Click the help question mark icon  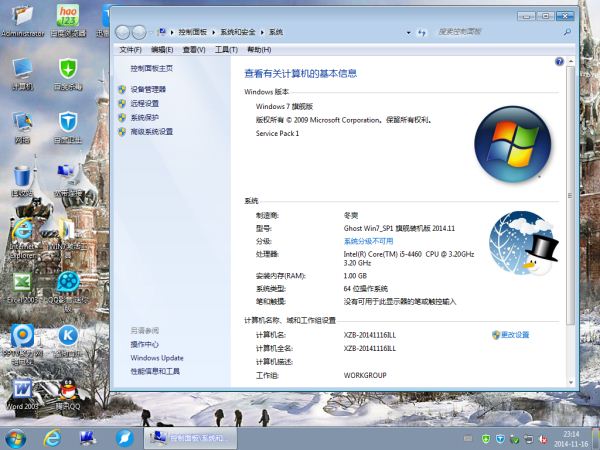559,62
